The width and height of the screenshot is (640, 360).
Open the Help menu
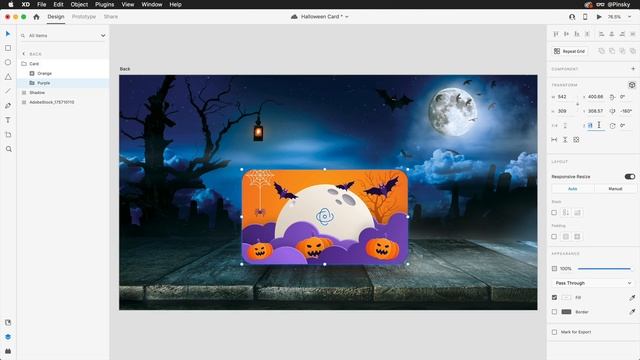coord(176,4)
